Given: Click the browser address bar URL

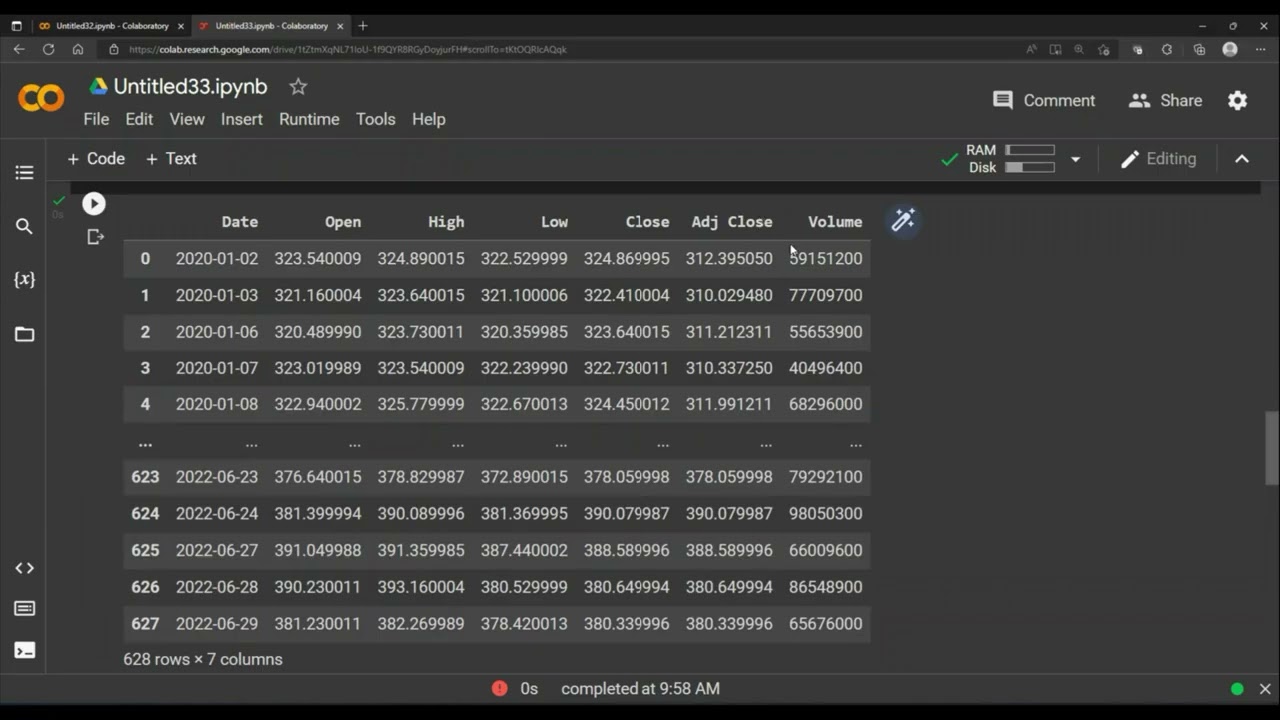Looking at the screenshot, I should pos(348,49).
